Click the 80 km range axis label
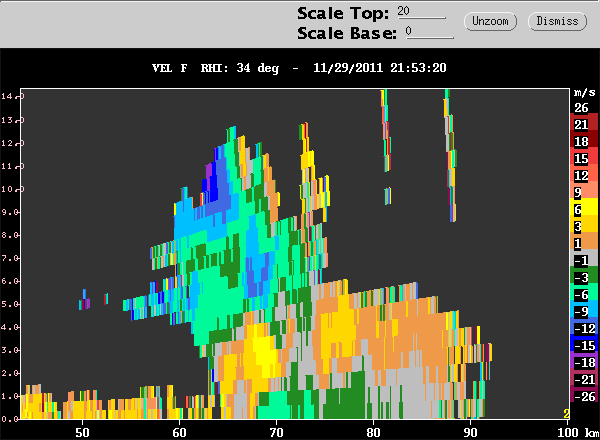The width and height of the screenshot is (600, 440). (373, 433)
